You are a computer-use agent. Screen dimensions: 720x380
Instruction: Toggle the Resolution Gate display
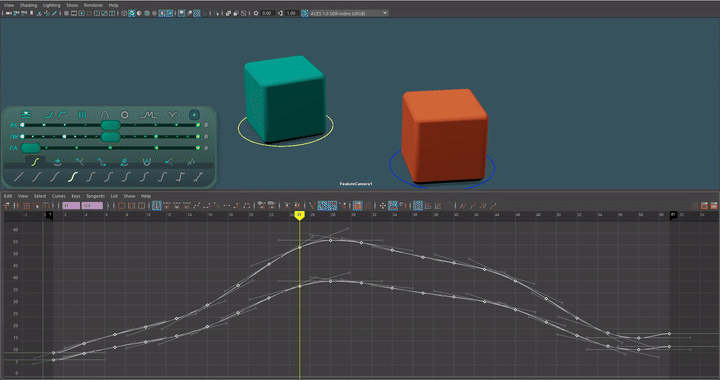(x=81, y=13)
